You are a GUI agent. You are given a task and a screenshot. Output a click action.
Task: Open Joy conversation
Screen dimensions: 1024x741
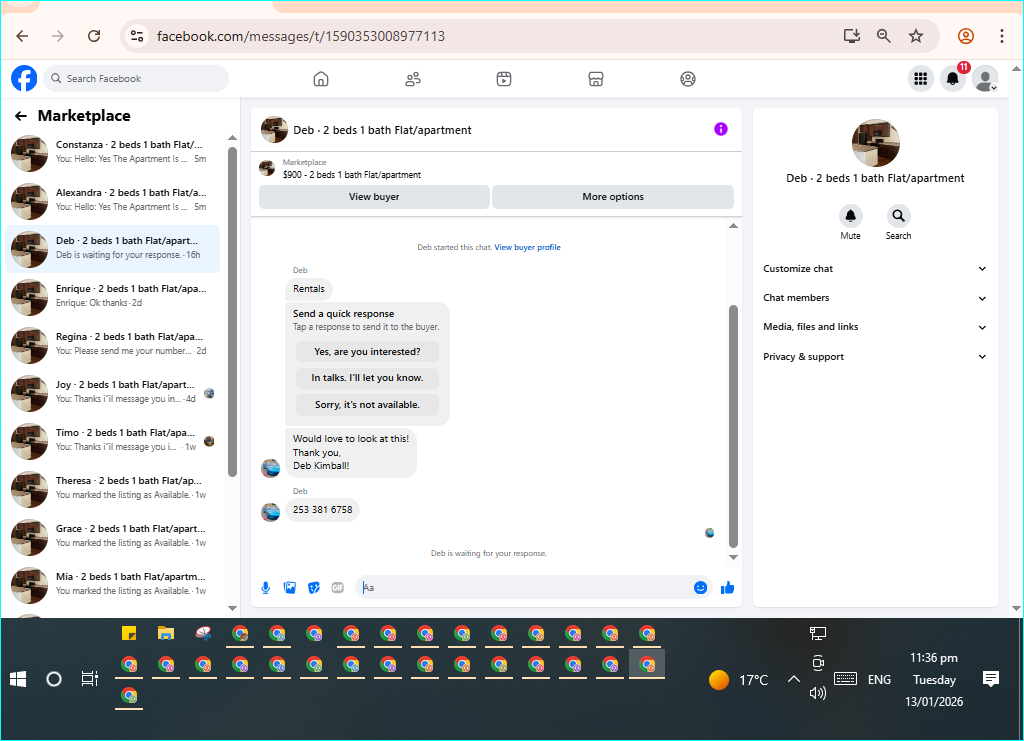tap(113, 392)
